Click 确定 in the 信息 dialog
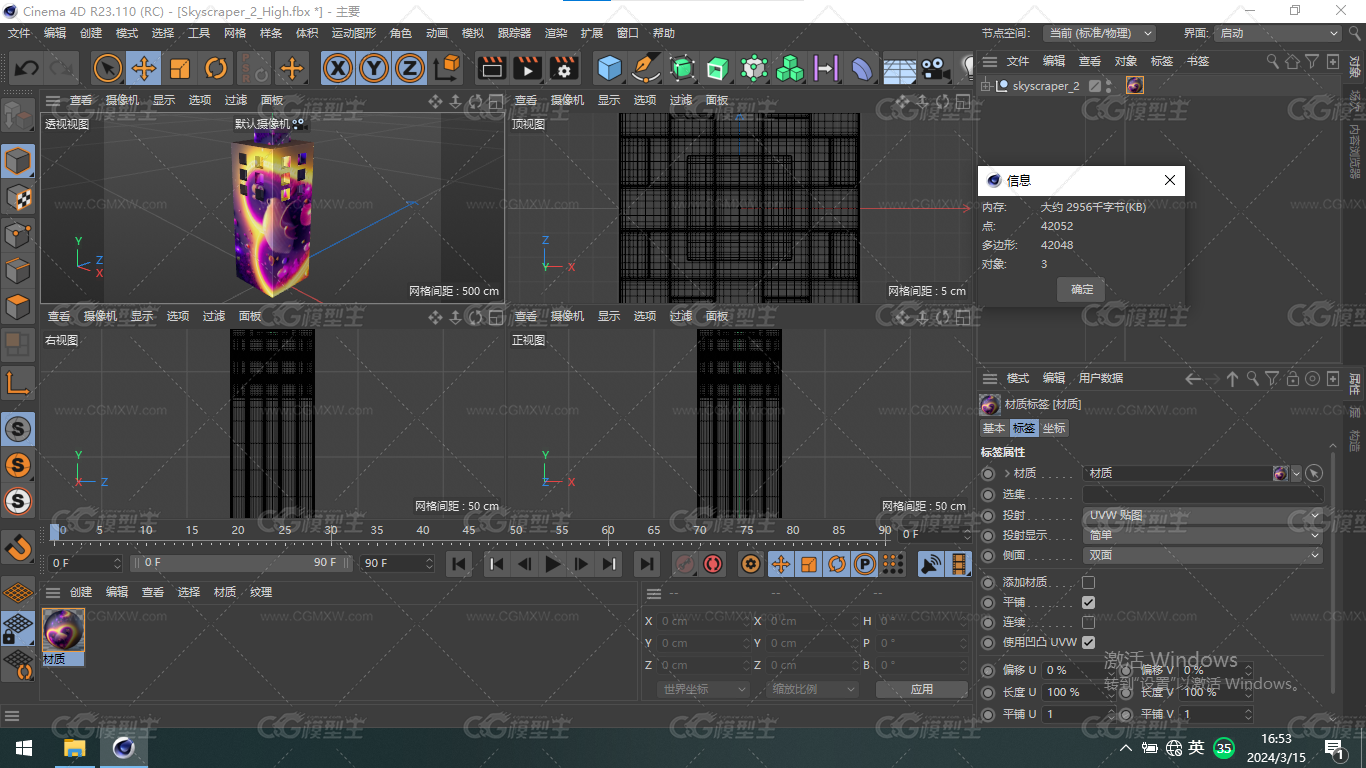Screen dimensions: 1366x768 [x=1082, y=289]
